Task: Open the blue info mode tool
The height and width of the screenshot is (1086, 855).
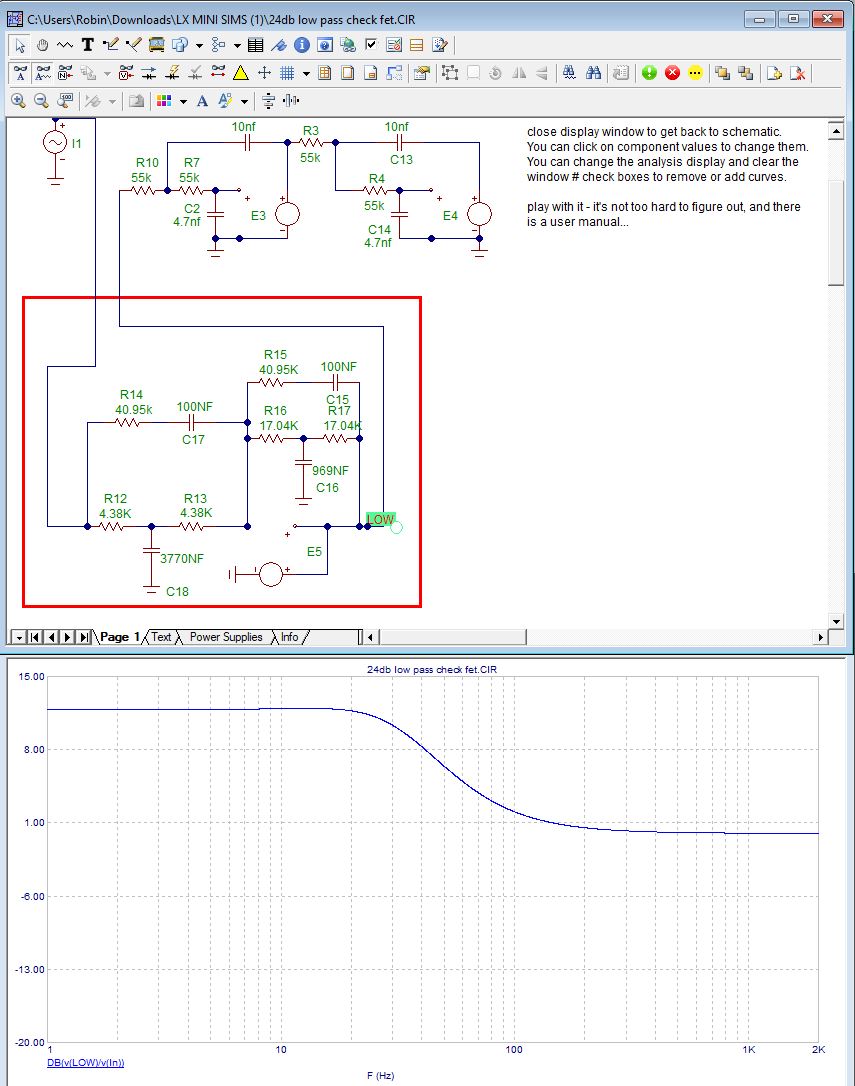Action: click(x=301, y=45)
